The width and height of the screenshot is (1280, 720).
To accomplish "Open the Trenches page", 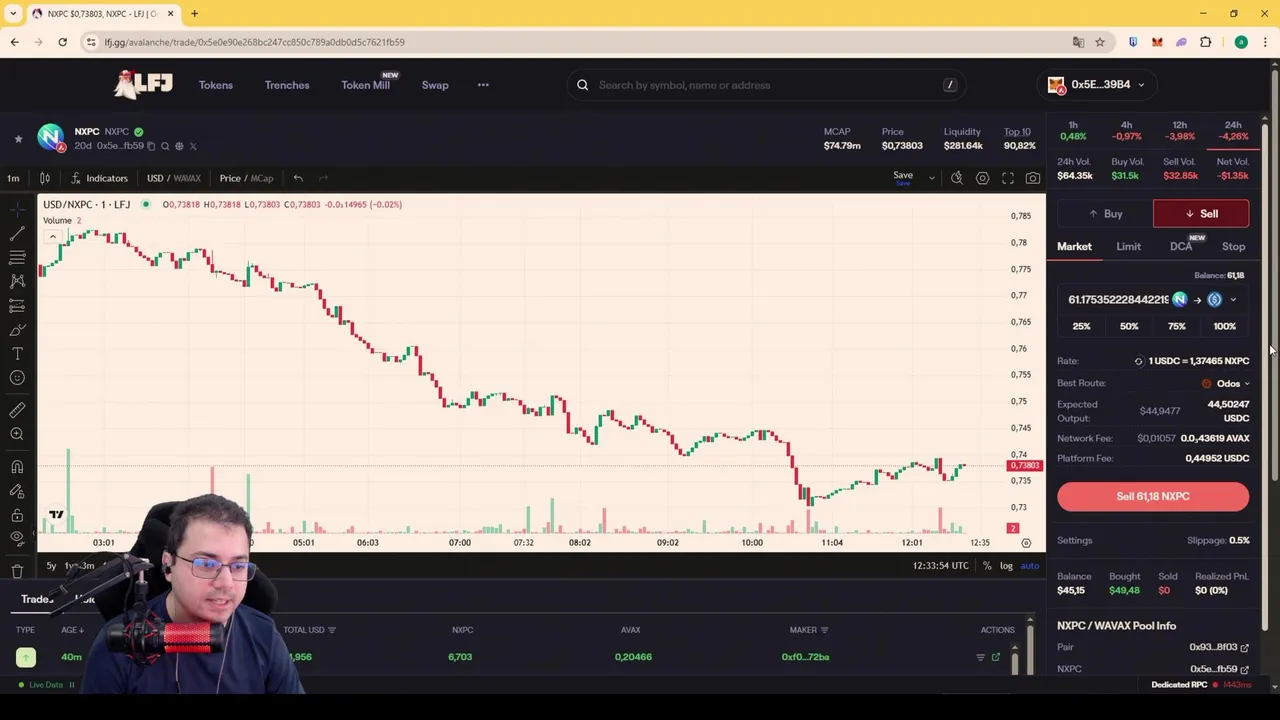I will click(x=287, y=85).
